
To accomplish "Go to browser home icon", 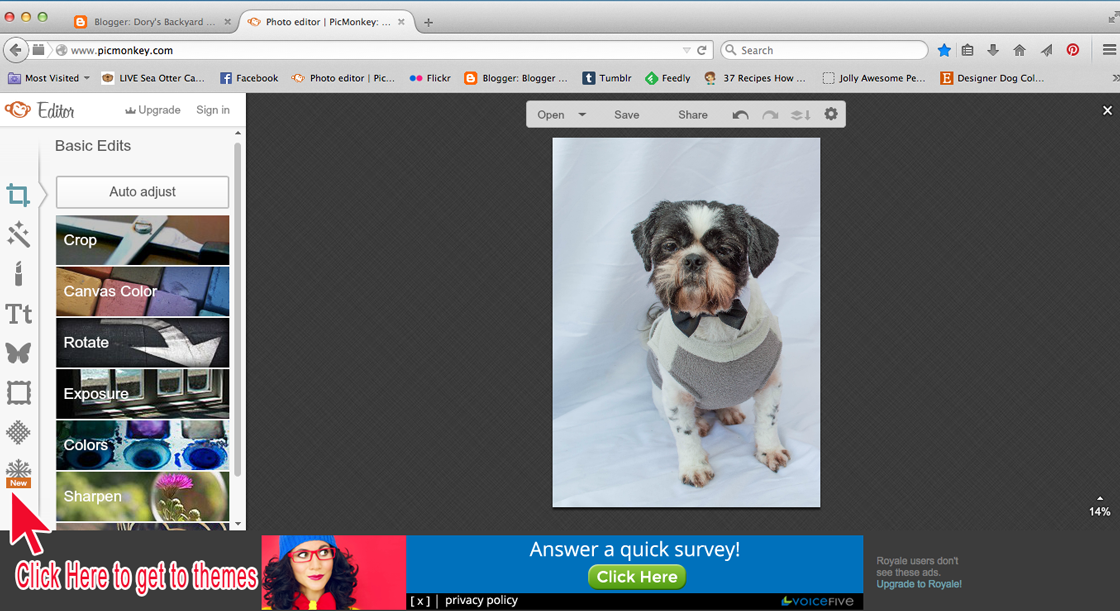I will click(x=1019, y=50).
